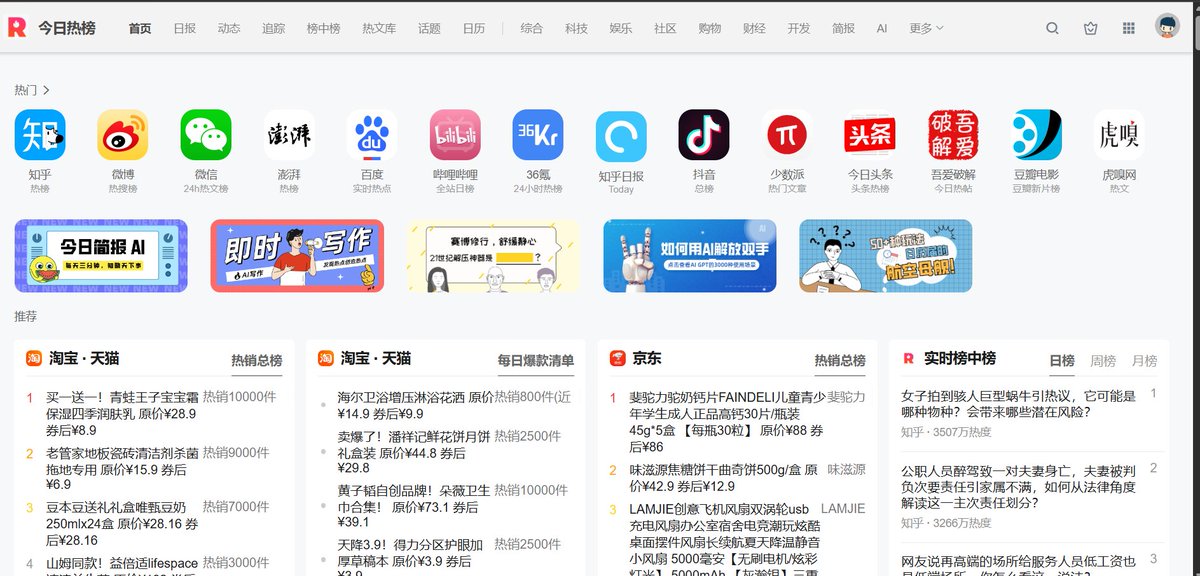This screenshot has width=1200, height=576.
Task: Go to the 首页 nav tab
Action: pos(140,28)
